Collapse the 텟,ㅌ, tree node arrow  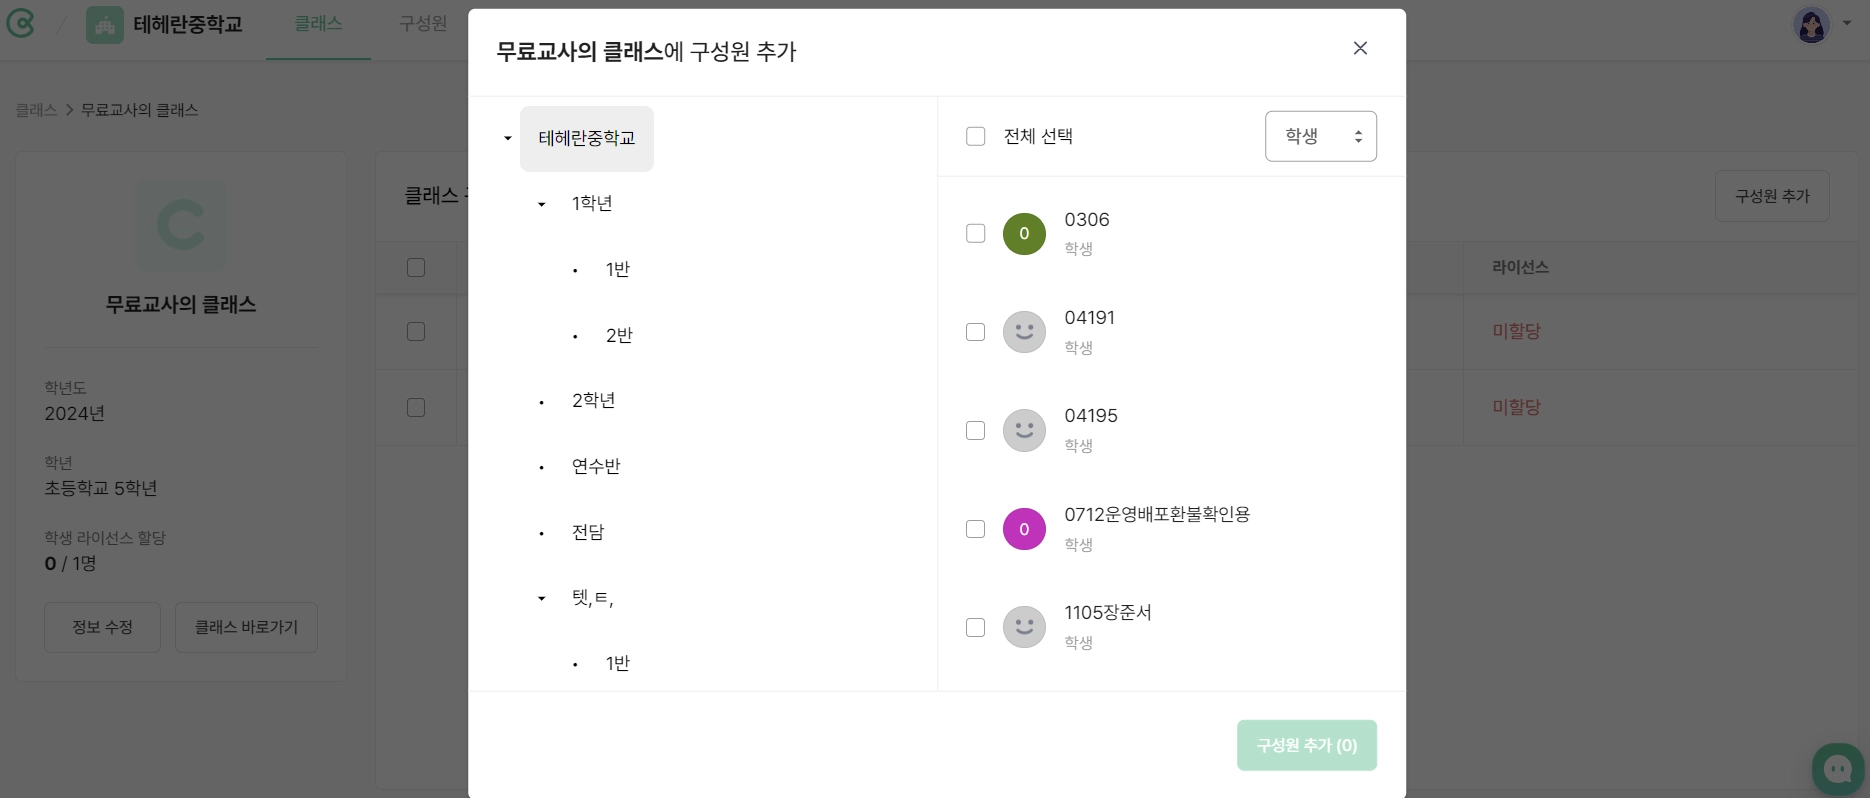(x=542, y=598)
